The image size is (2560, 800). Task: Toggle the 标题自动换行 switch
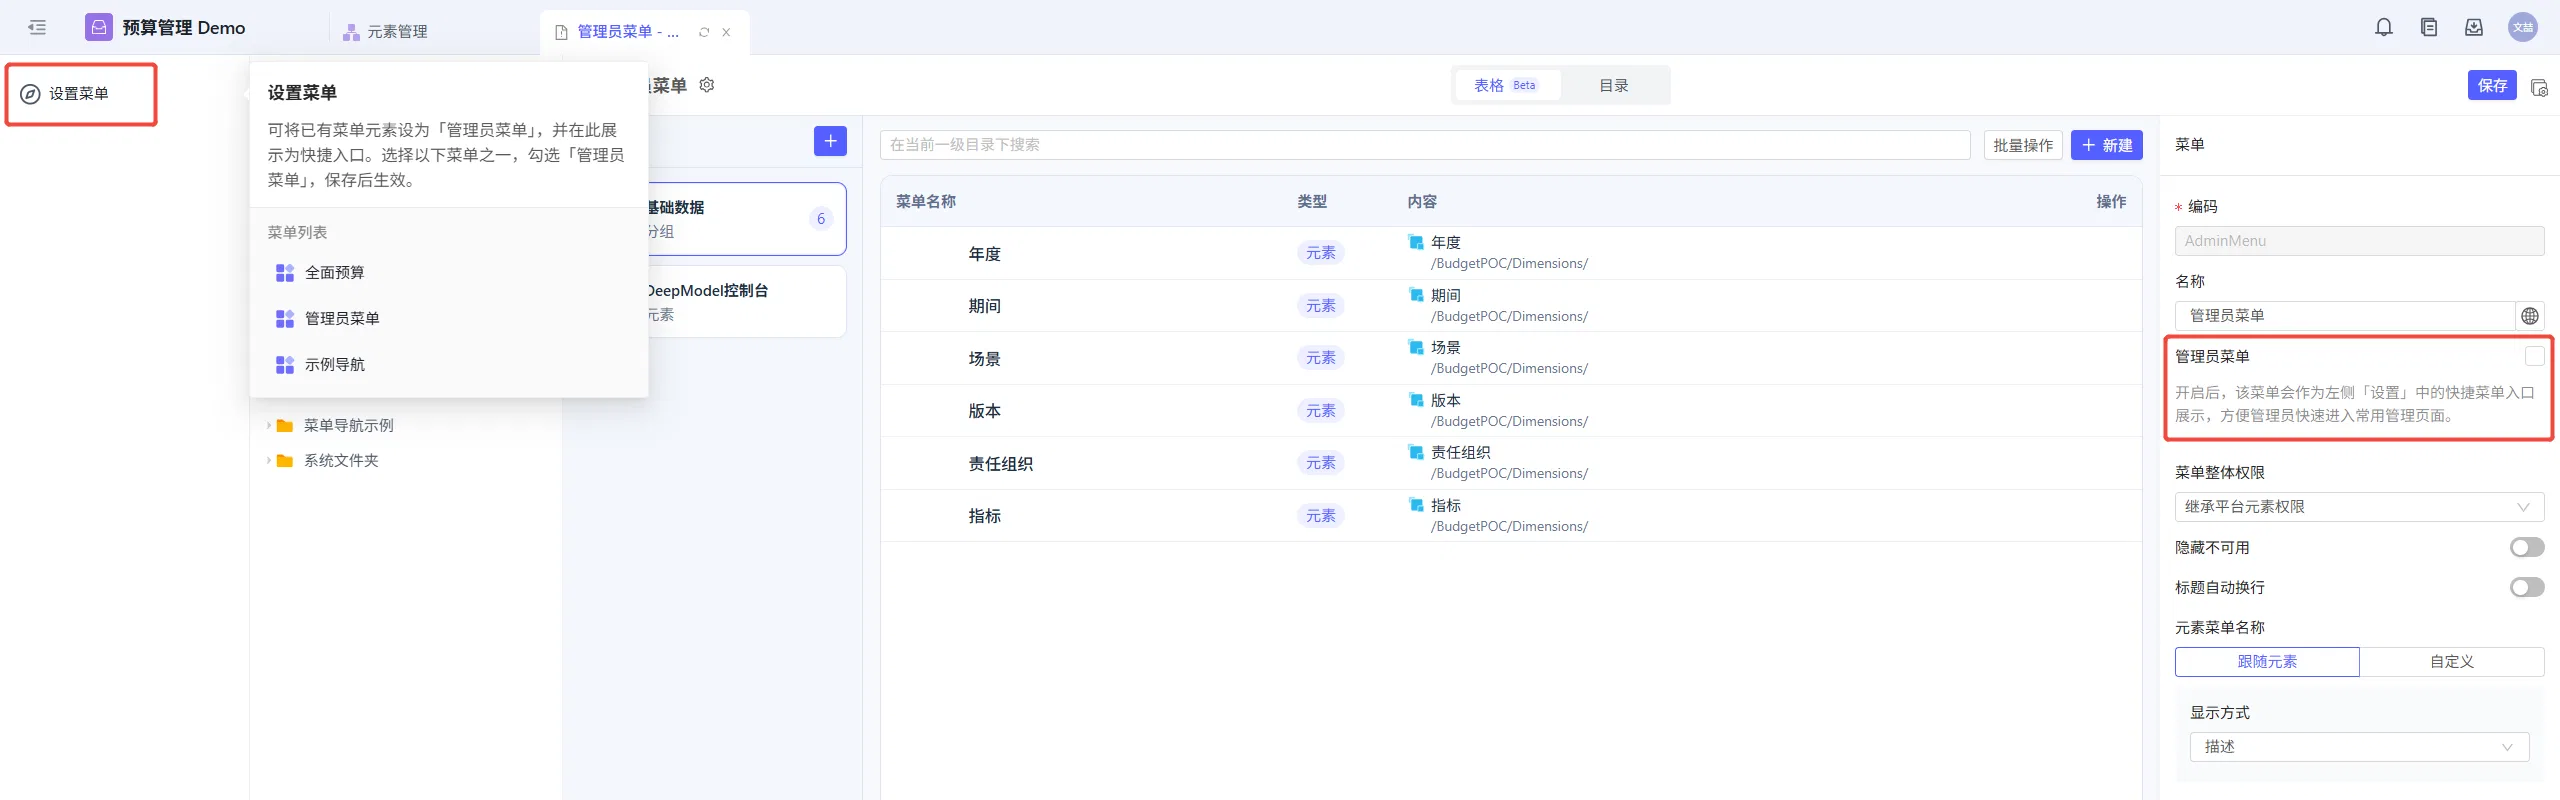click(x=2527, y=588)
